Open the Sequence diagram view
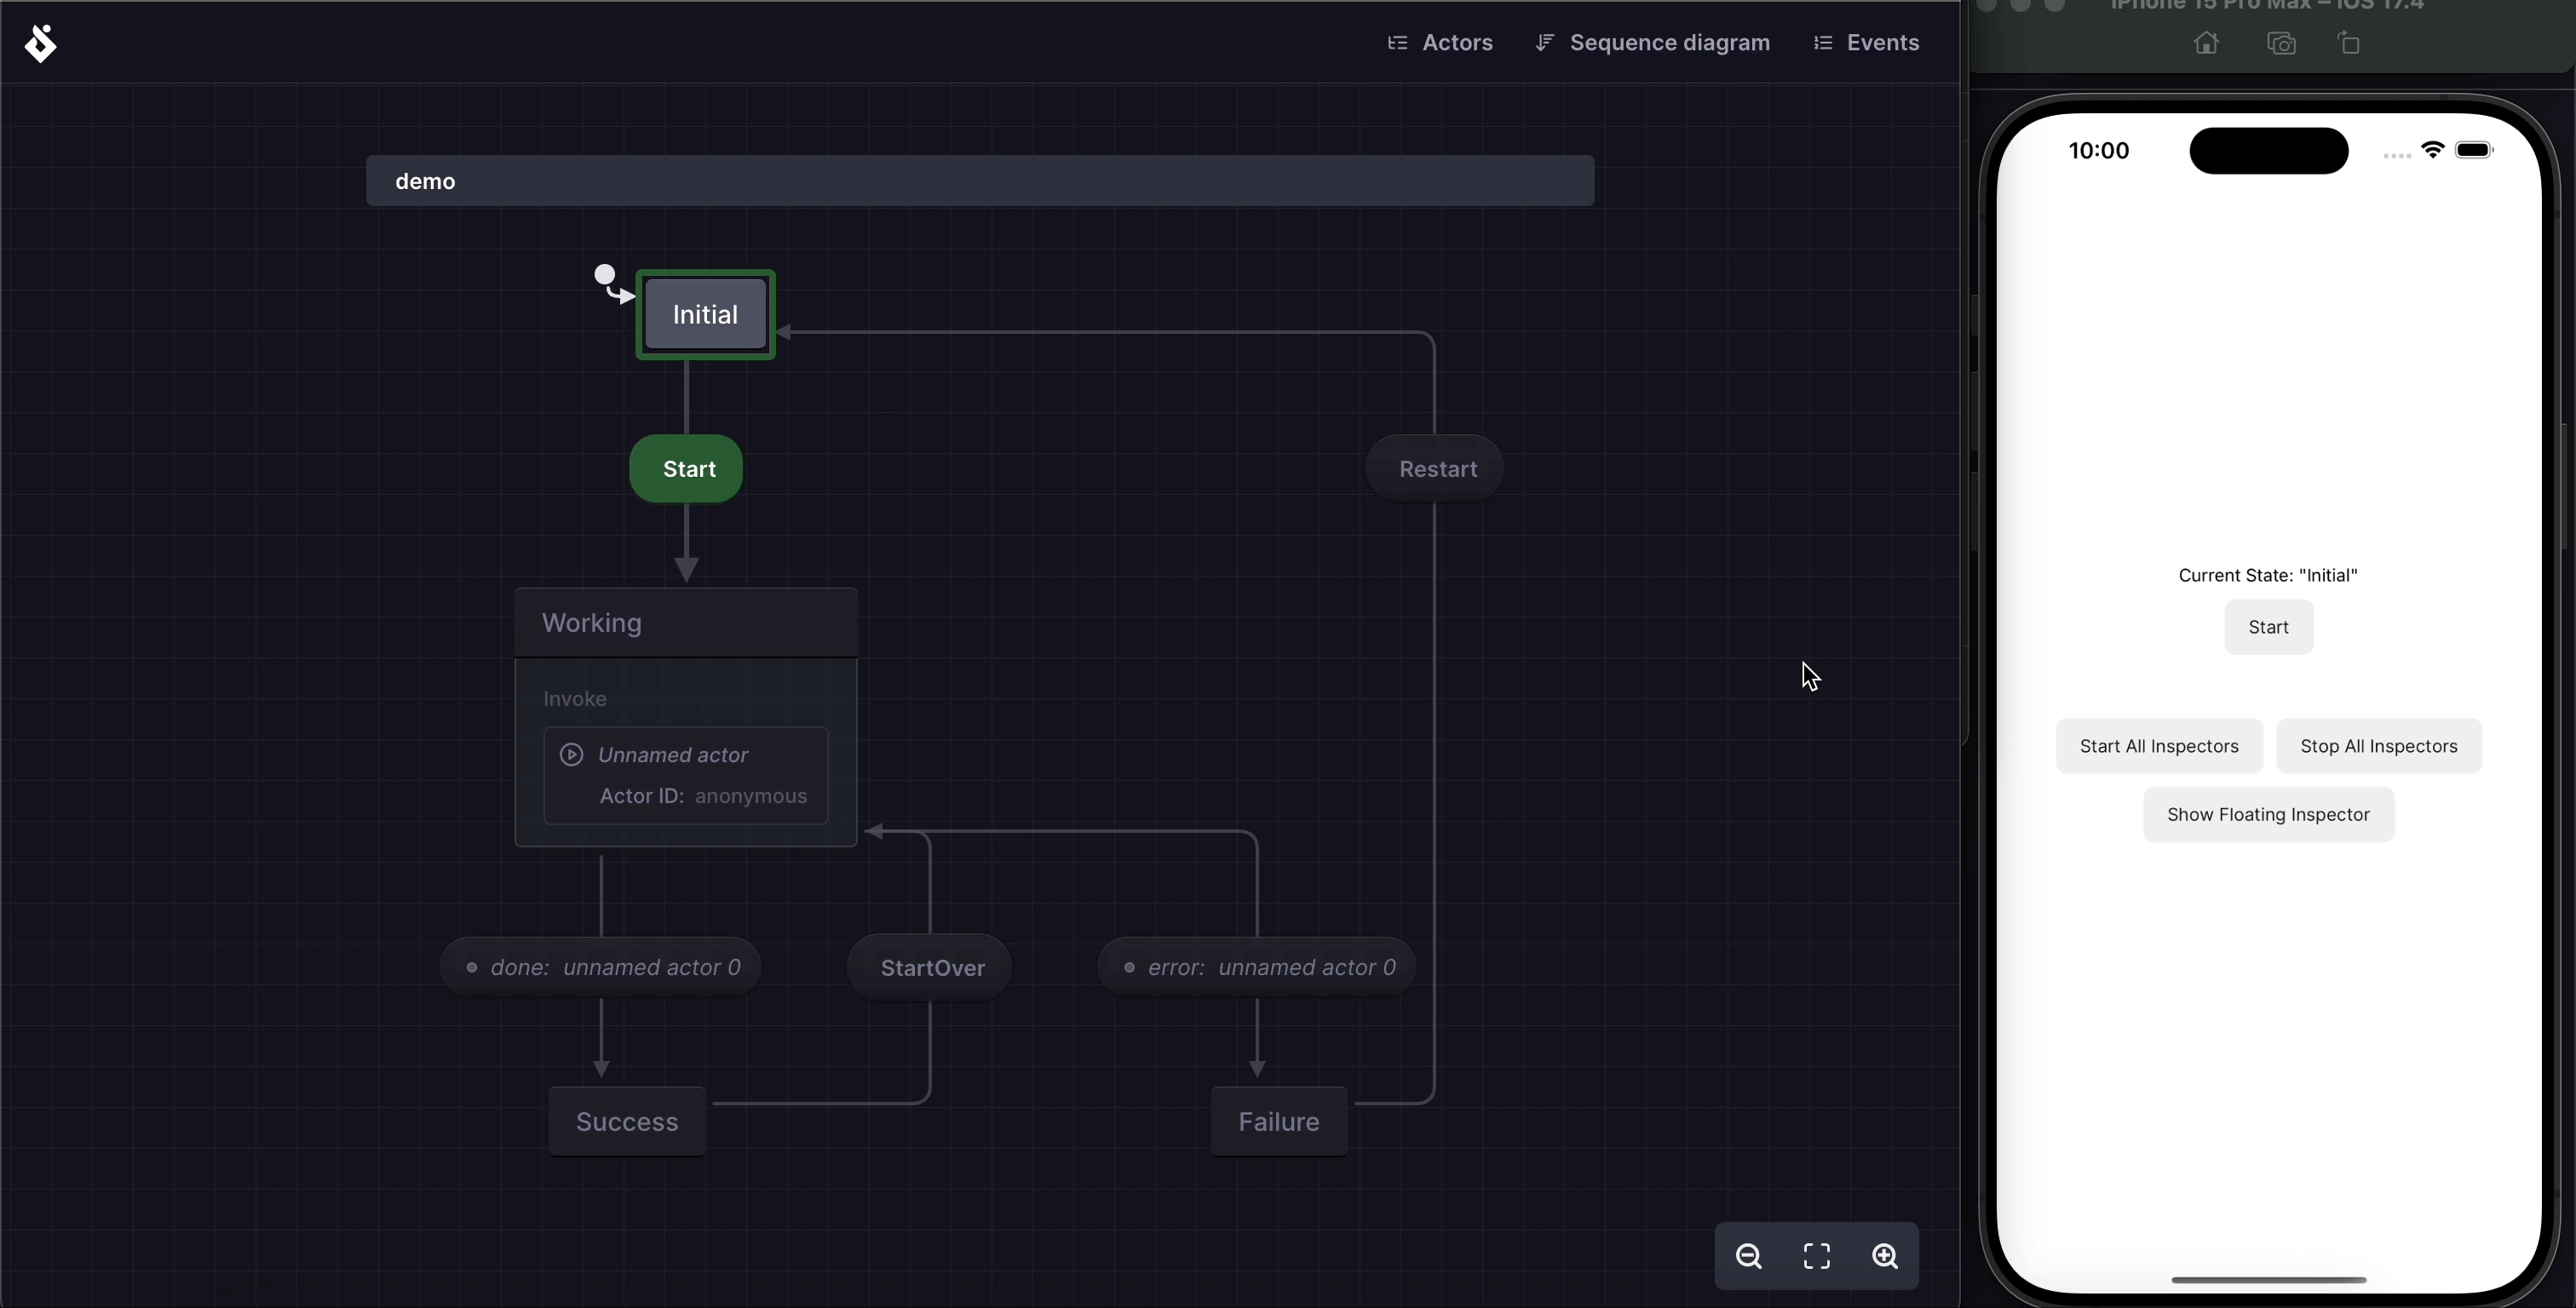2576x1308 pixels. [1670, 42]
